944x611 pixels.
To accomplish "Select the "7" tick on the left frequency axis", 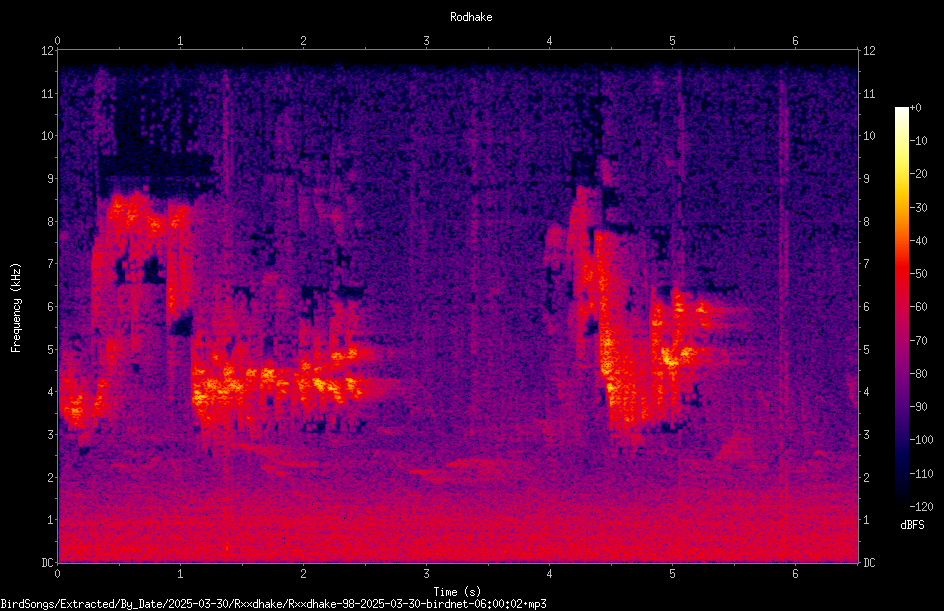I will 50,264.
